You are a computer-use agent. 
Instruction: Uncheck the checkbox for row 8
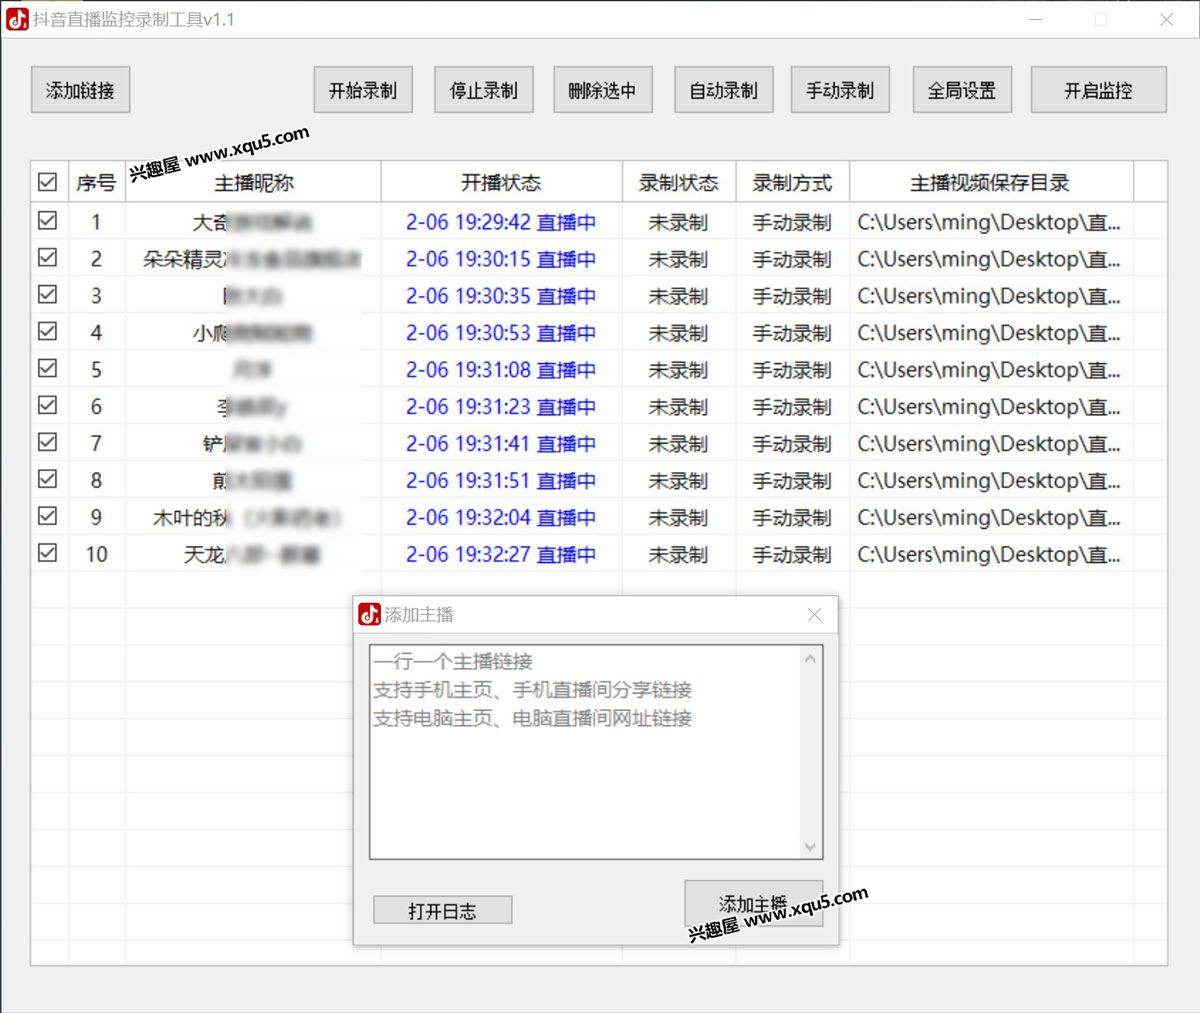click(47, 479)
